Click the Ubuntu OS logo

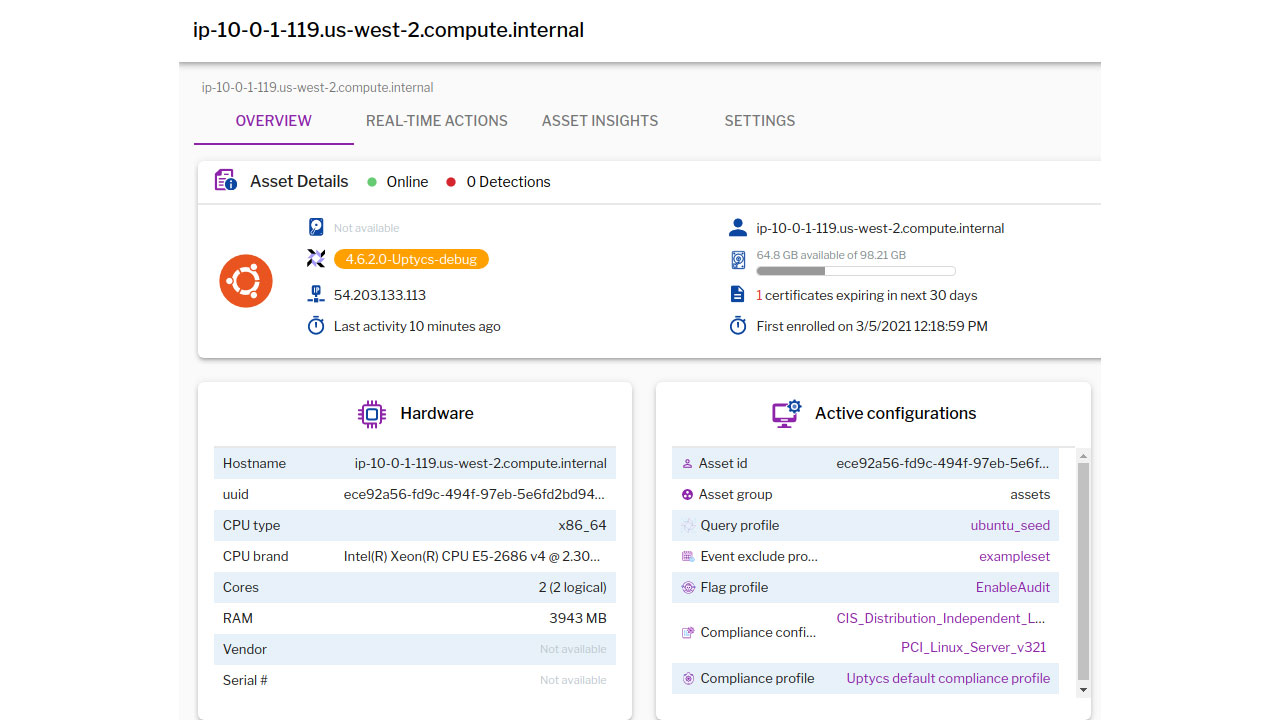tap(246, 281)
